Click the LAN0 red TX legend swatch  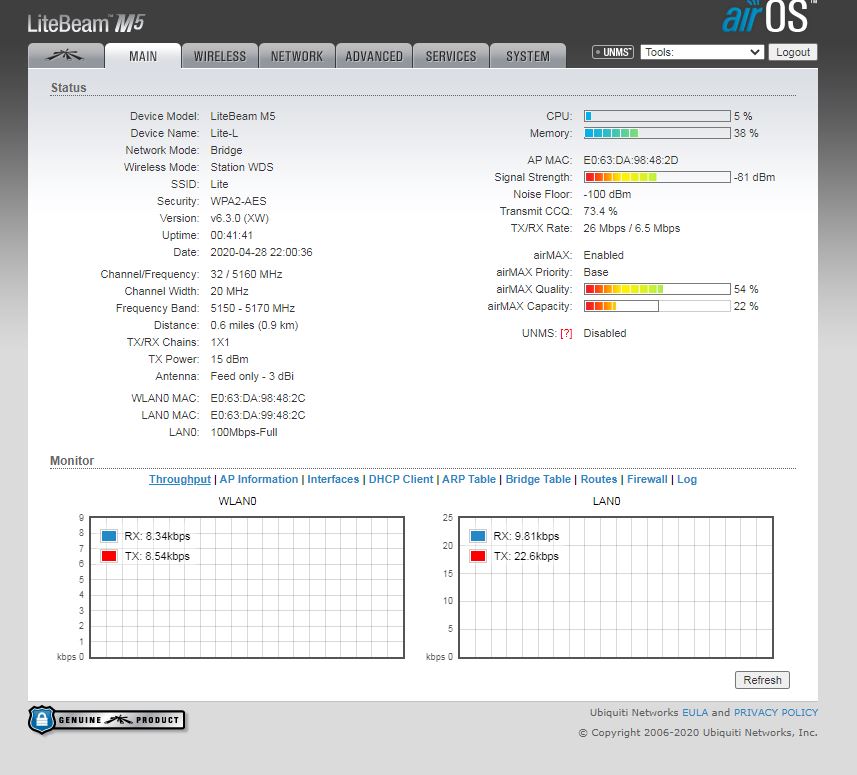click(478, 556)
